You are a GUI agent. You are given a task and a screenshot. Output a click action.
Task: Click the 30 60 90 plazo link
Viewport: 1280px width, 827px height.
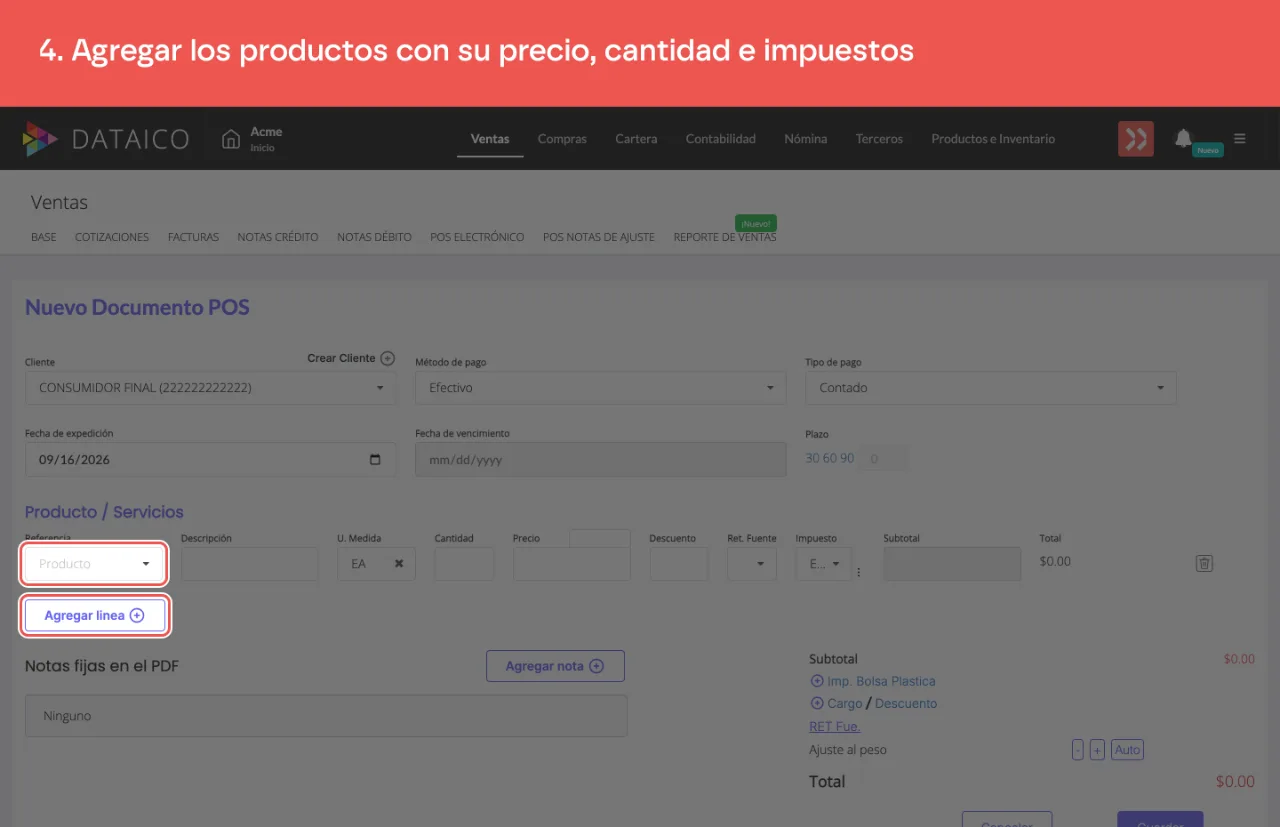tap(830, 458)
